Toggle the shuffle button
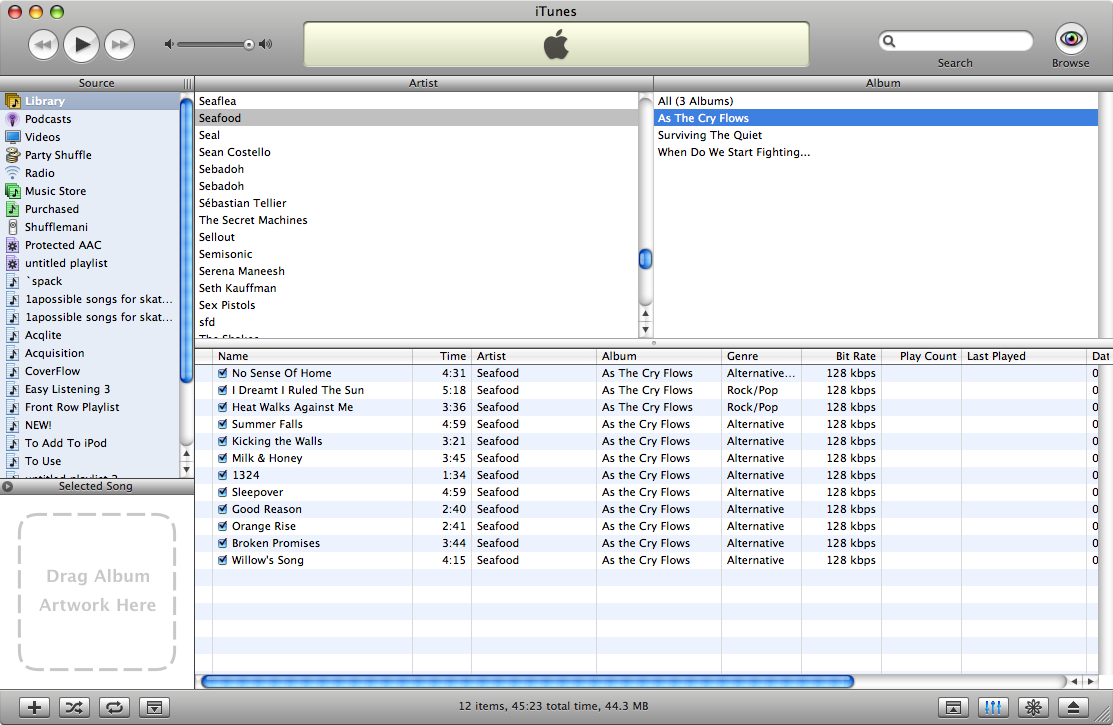Image resolution: width=1113 pixels, height=725 pixels. click(74, 707)
